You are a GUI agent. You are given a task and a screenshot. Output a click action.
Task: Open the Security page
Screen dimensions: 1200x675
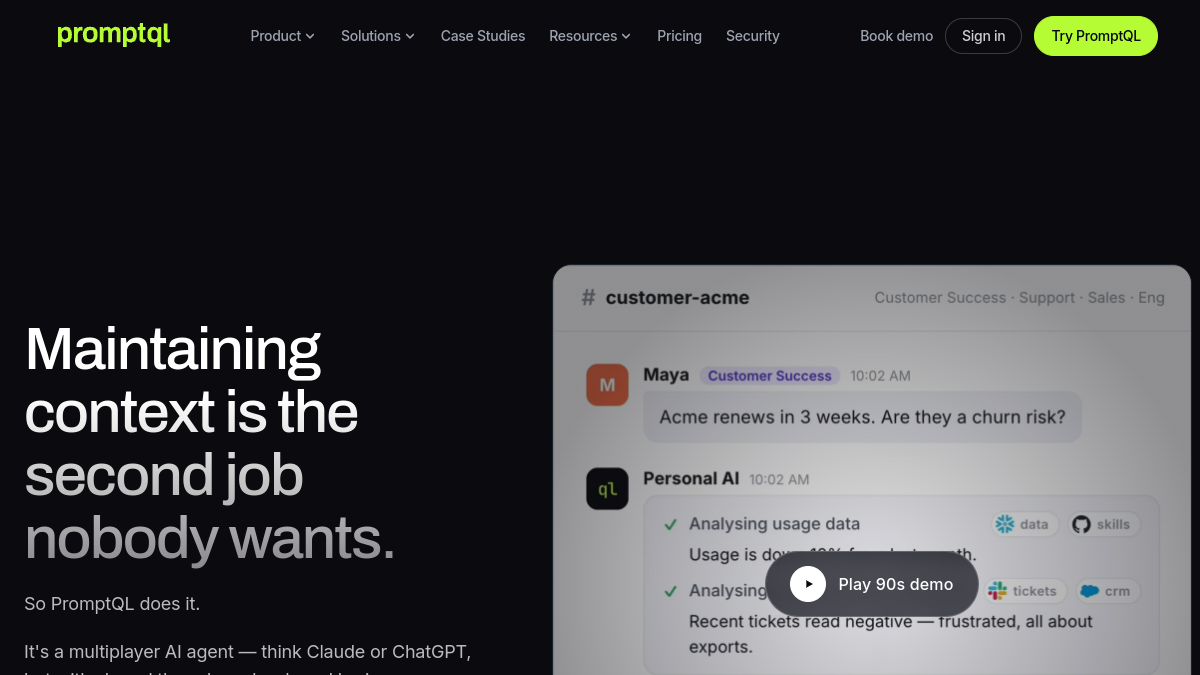pyautogui.click(x=753, y=36)
